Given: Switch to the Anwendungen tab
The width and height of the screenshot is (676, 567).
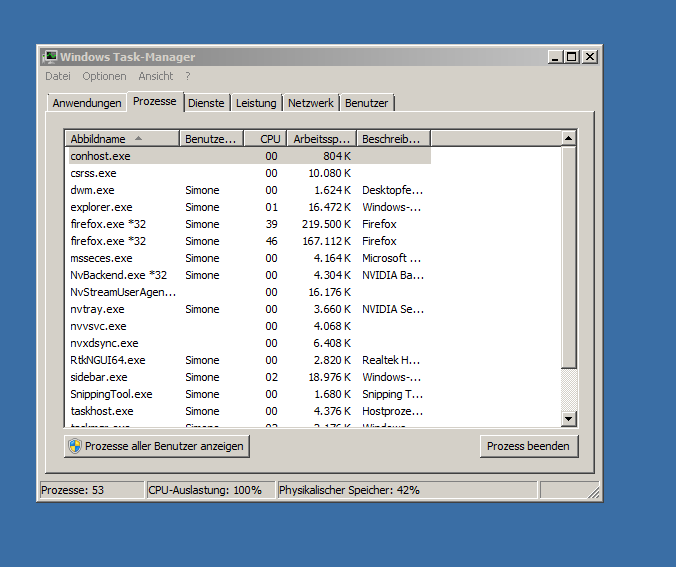Looking at the screenshot, I should click(87, 103).
